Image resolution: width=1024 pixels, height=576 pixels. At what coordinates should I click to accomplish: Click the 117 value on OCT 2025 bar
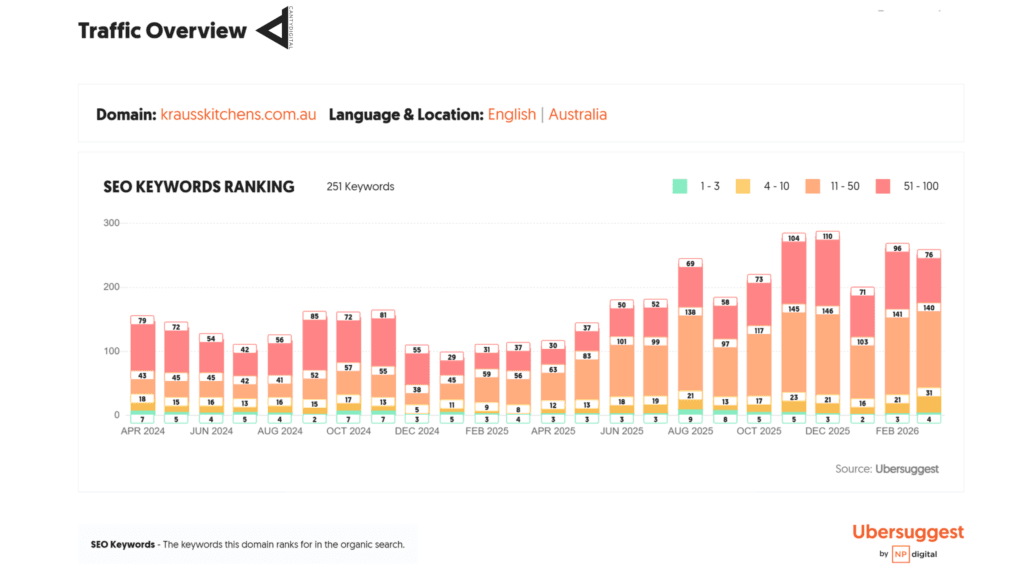coord(759,330)
